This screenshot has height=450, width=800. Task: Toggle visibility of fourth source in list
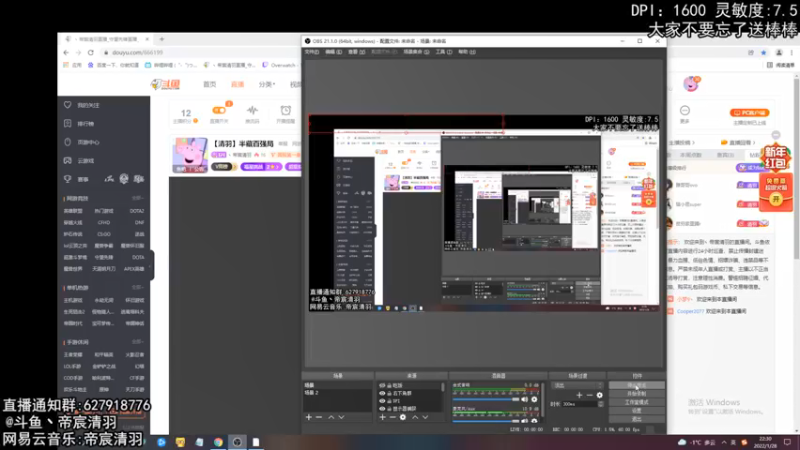[x=382, y=409]
